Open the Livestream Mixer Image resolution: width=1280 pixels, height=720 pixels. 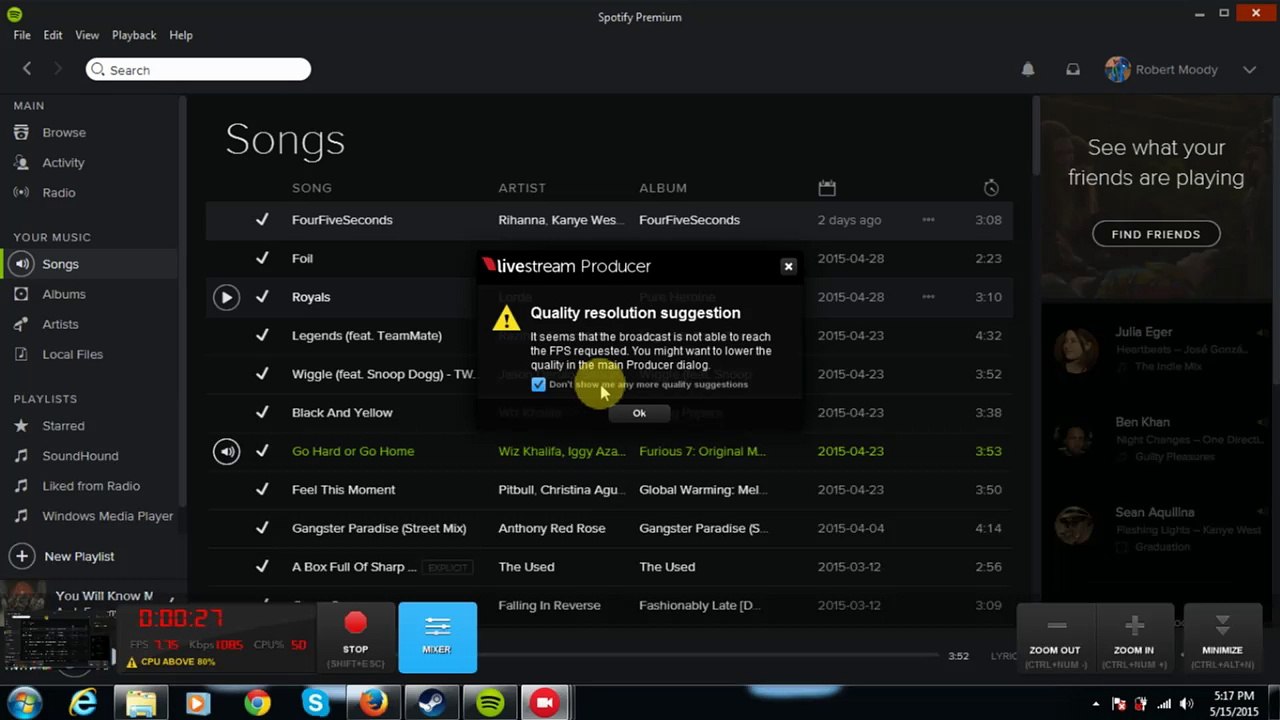click(437, 636)
